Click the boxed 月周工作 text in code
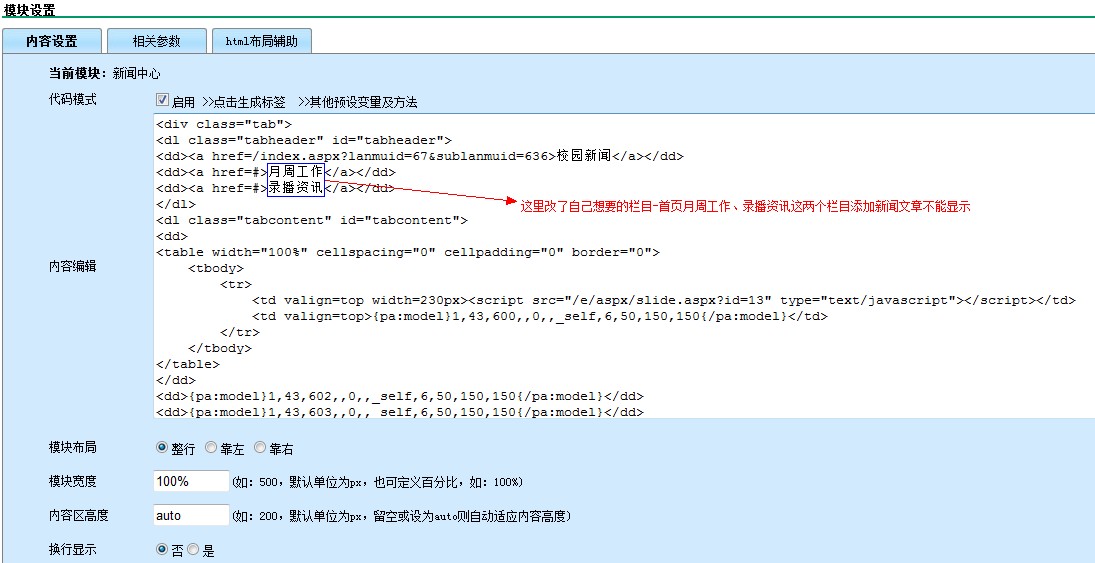The width and height of the screenshot is (1095, 563). [x=295, y=172]
